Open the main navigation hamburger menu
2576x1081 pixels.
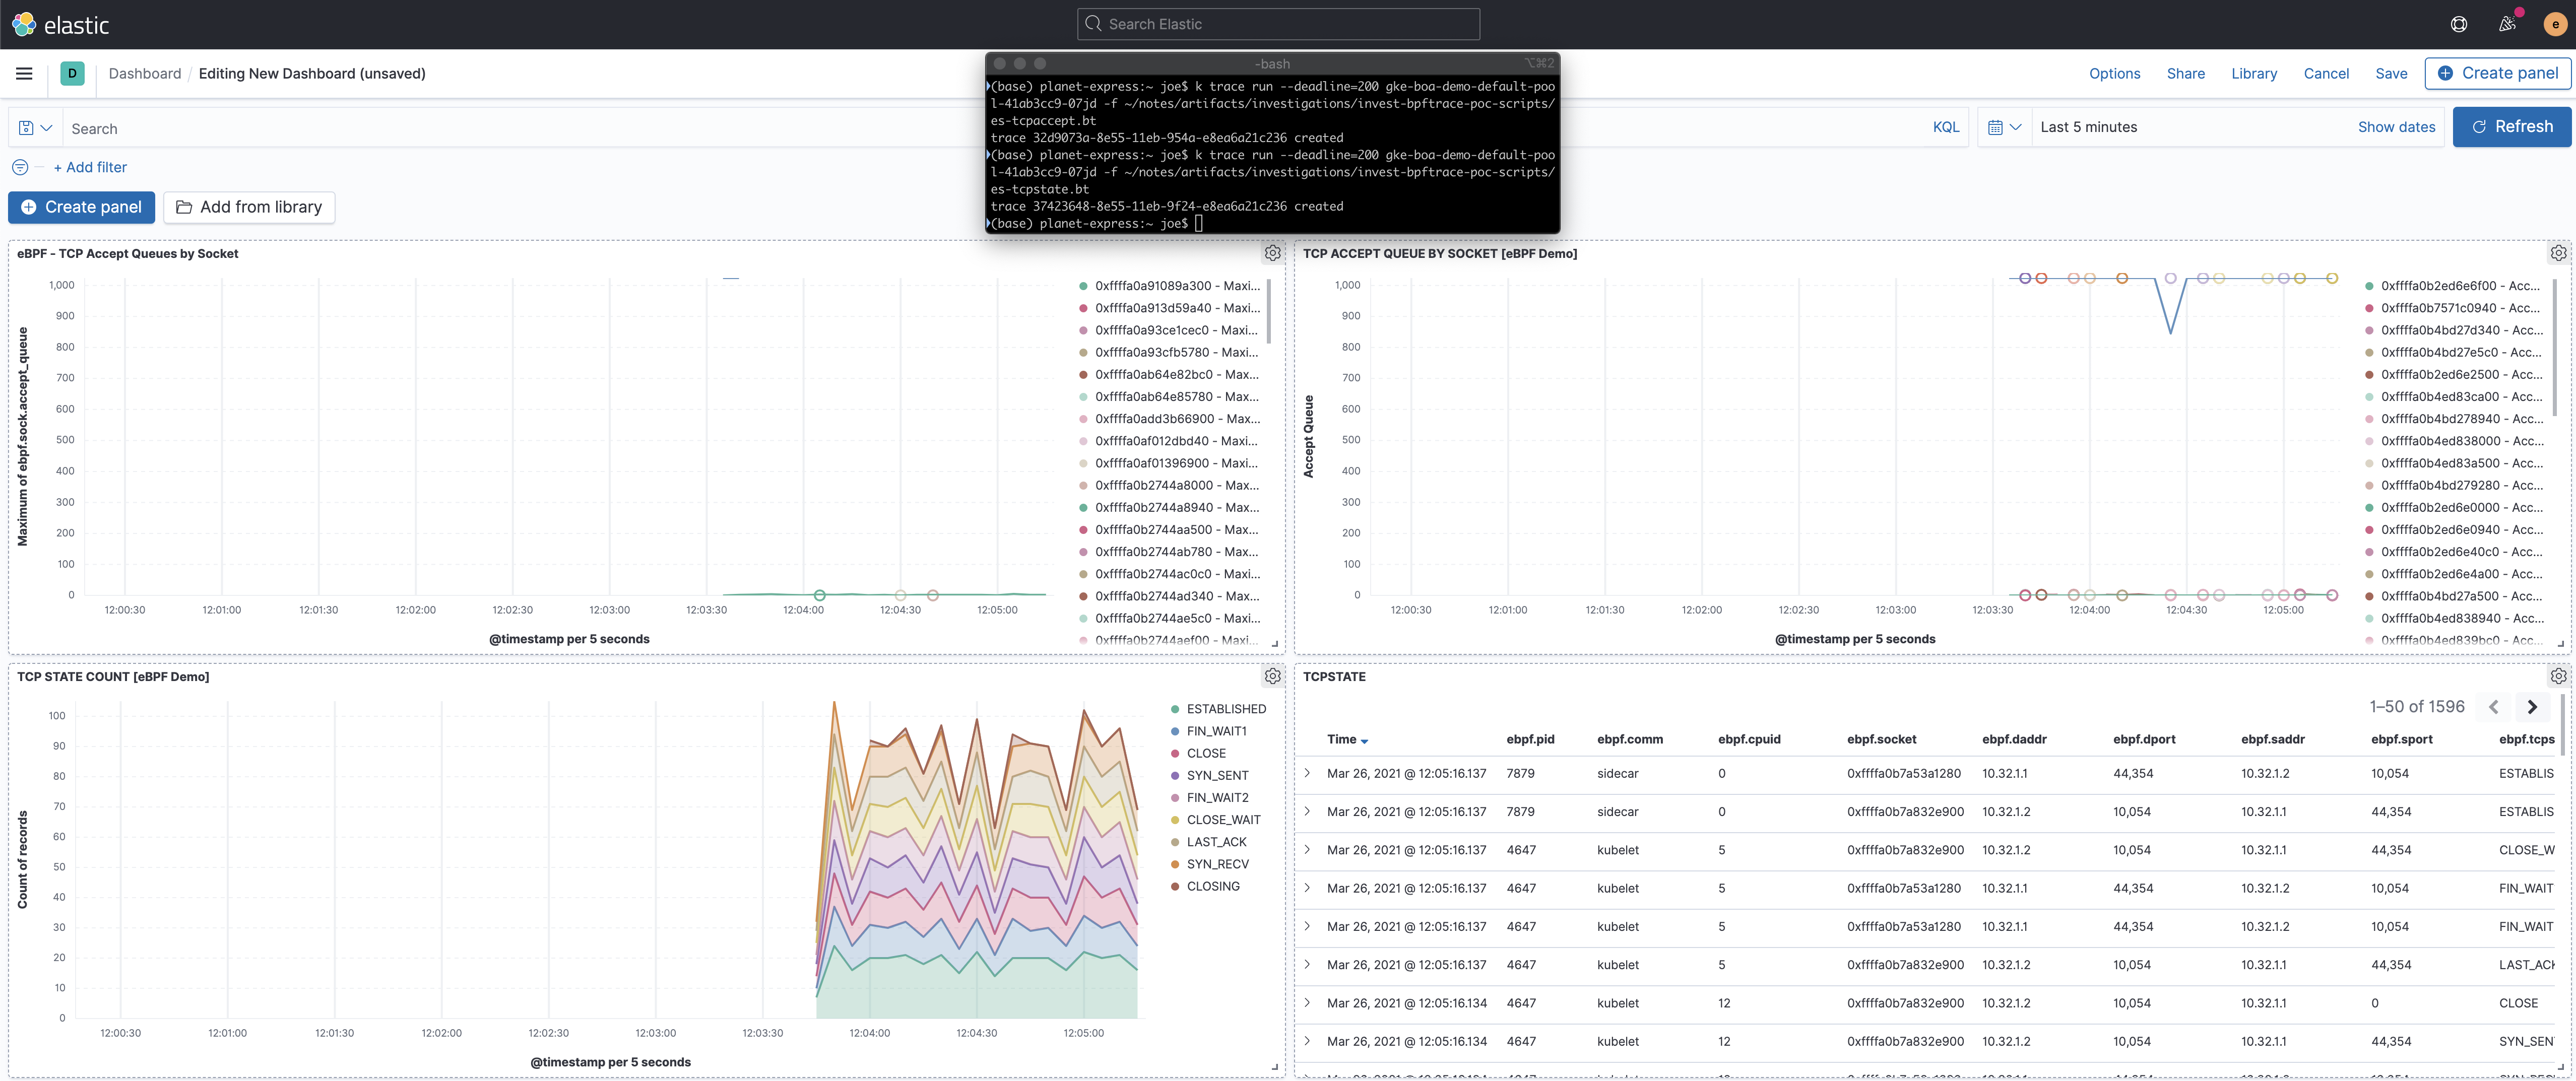pyautogui.click(x=24, y=73)
